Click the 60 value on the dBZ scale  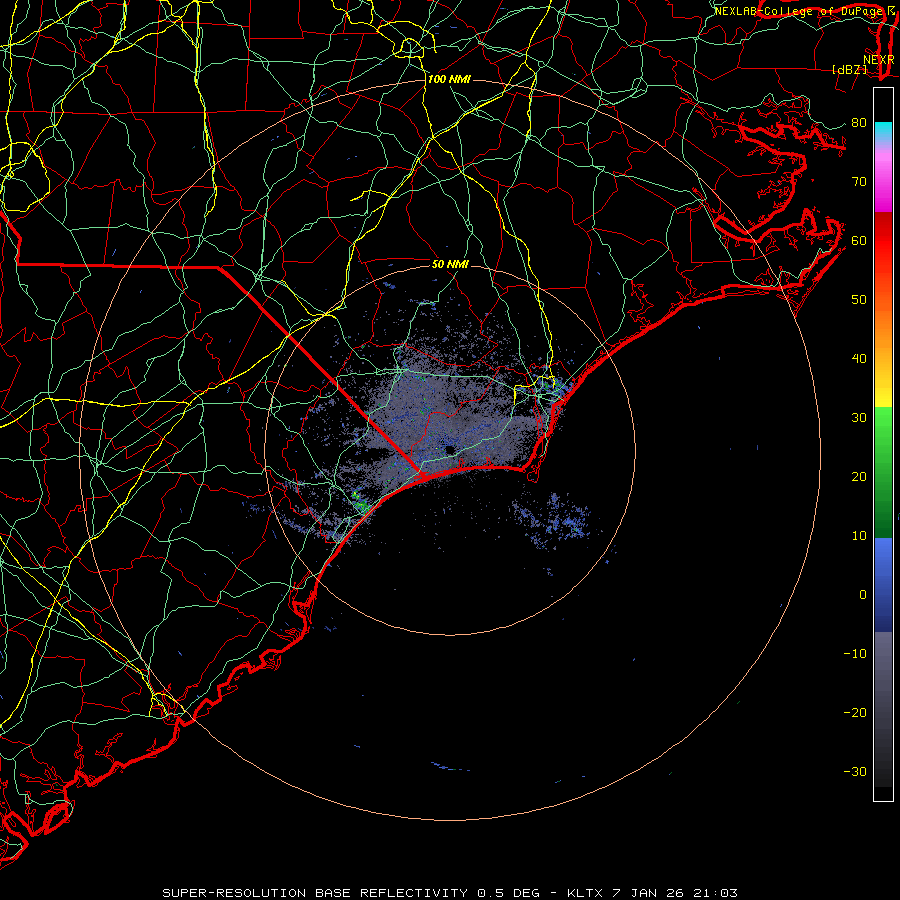(859, 240)
